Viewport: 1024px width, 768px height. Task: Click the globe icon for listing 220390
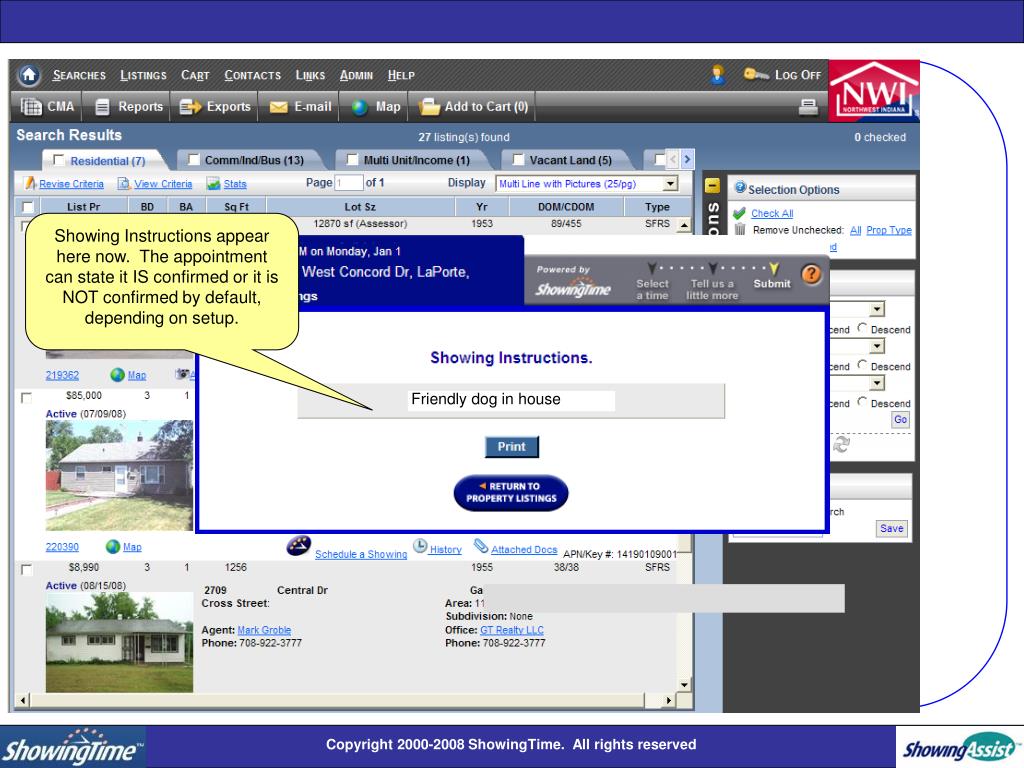pos(113,547)
